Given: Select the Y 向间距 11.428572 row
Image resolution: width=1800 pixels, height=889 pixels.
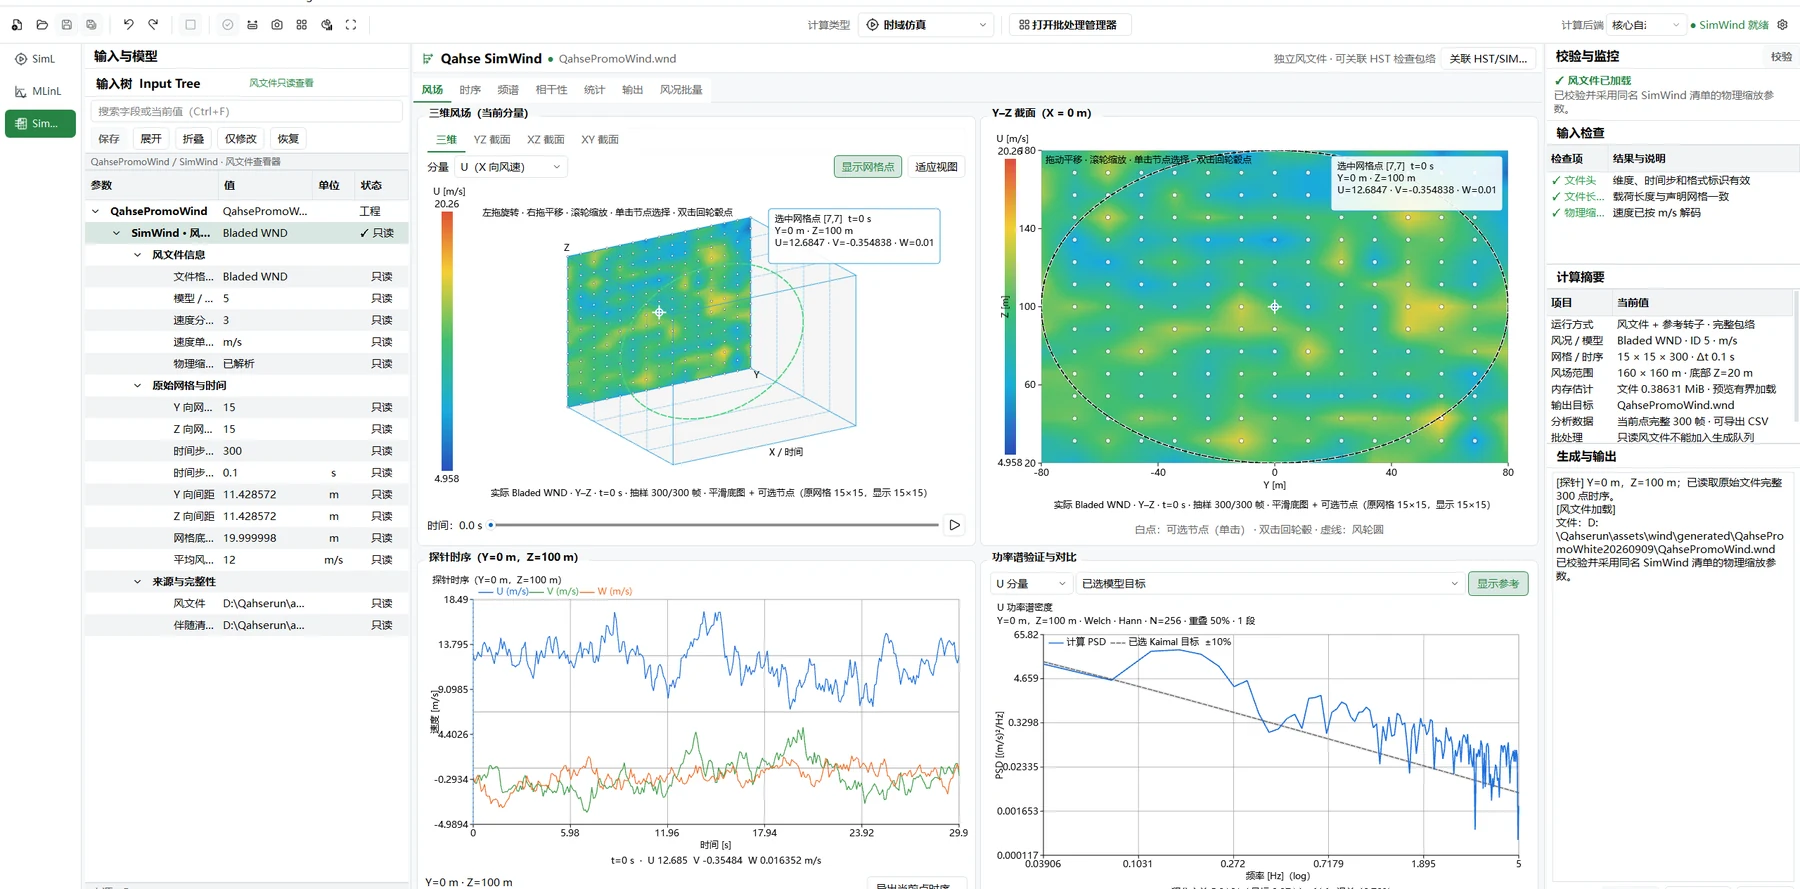Looking at the screenshot, I should [246, 495].
